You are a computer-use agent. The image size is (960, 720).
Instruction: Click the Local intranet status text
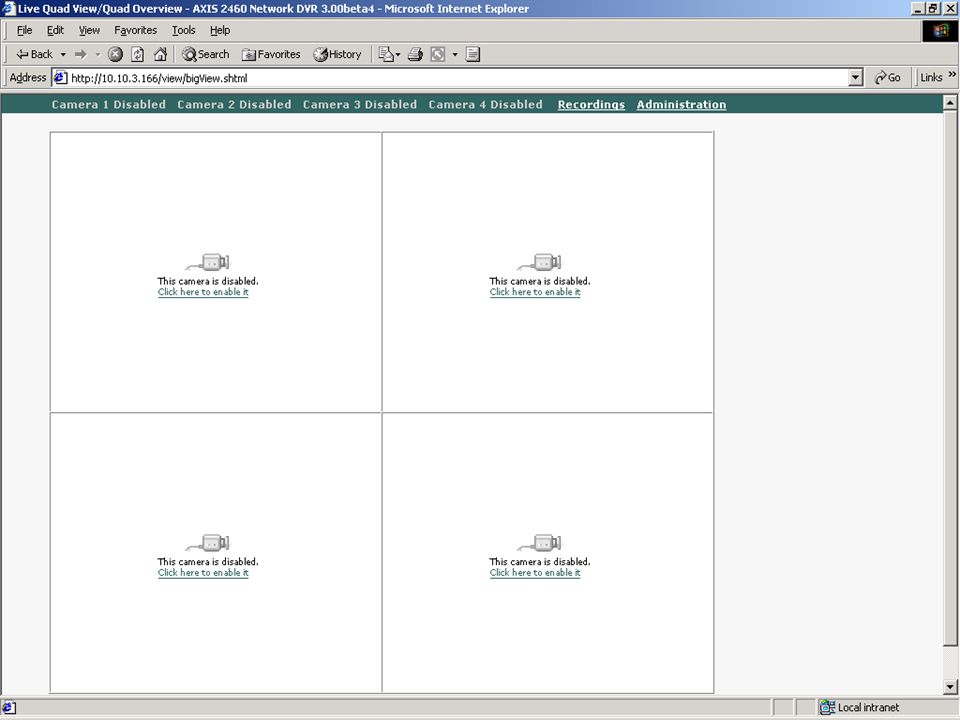pos(868,708)
